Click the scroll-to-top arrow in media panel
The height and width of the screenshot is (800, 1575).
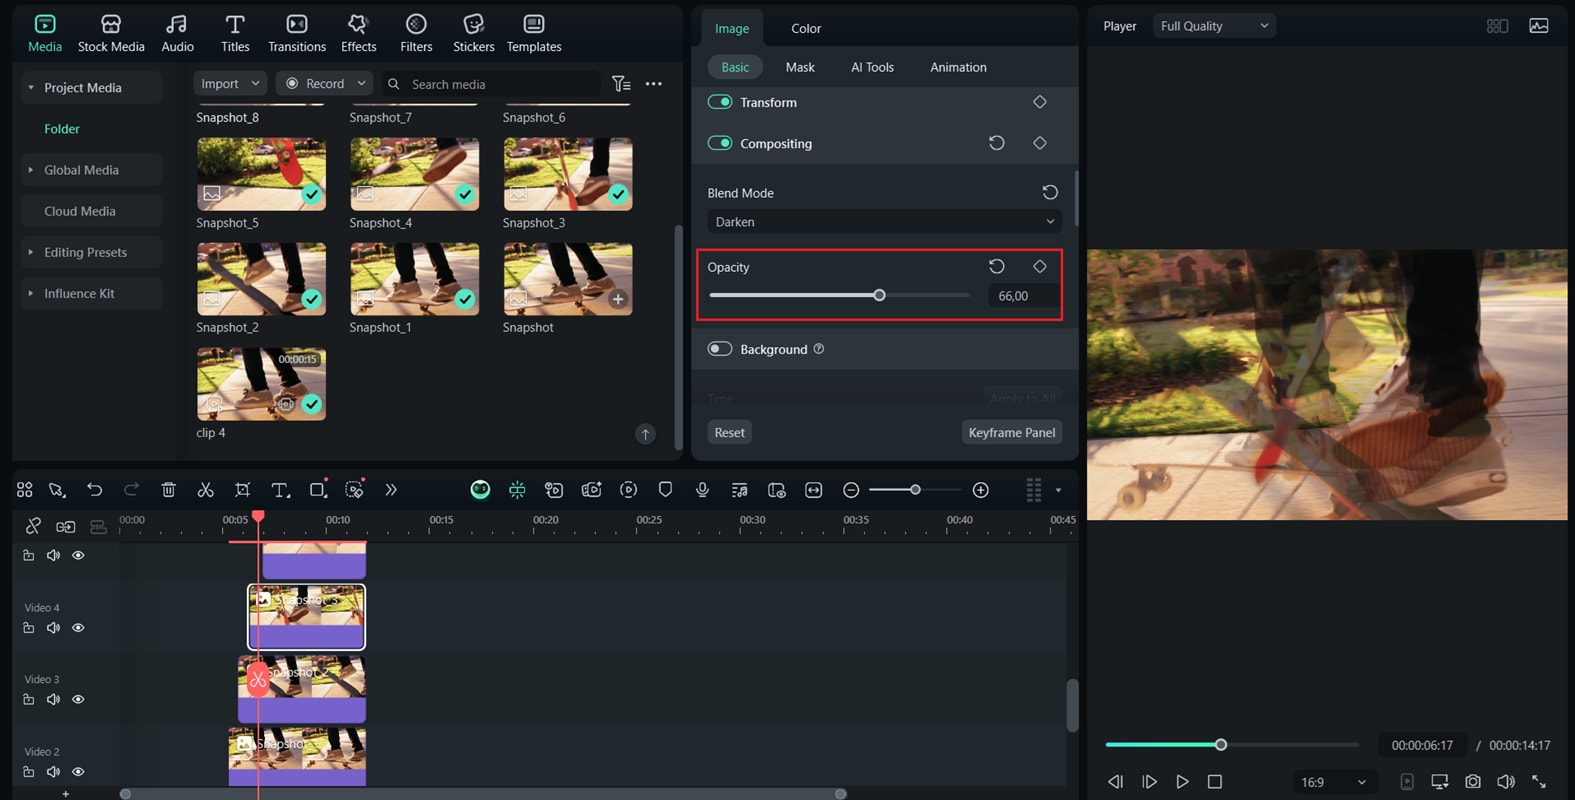(646, 433)
